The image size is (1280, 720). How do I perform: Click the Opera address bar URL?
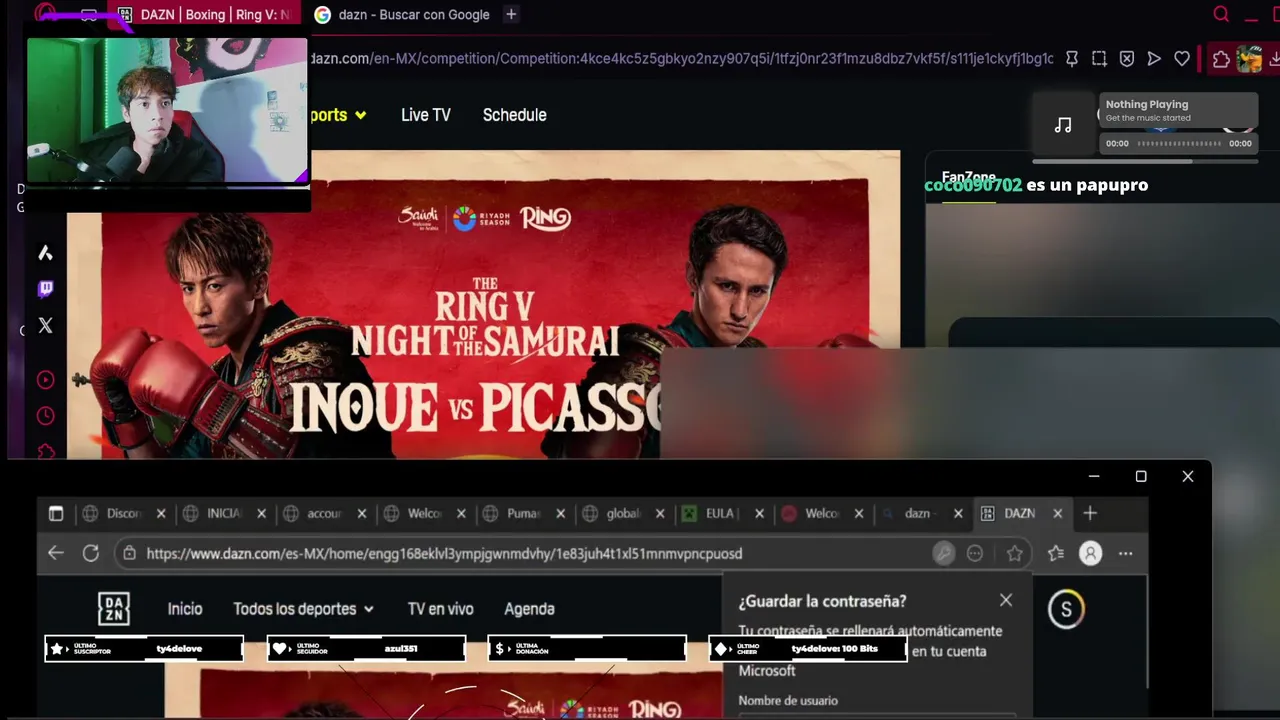click(680, 59)
